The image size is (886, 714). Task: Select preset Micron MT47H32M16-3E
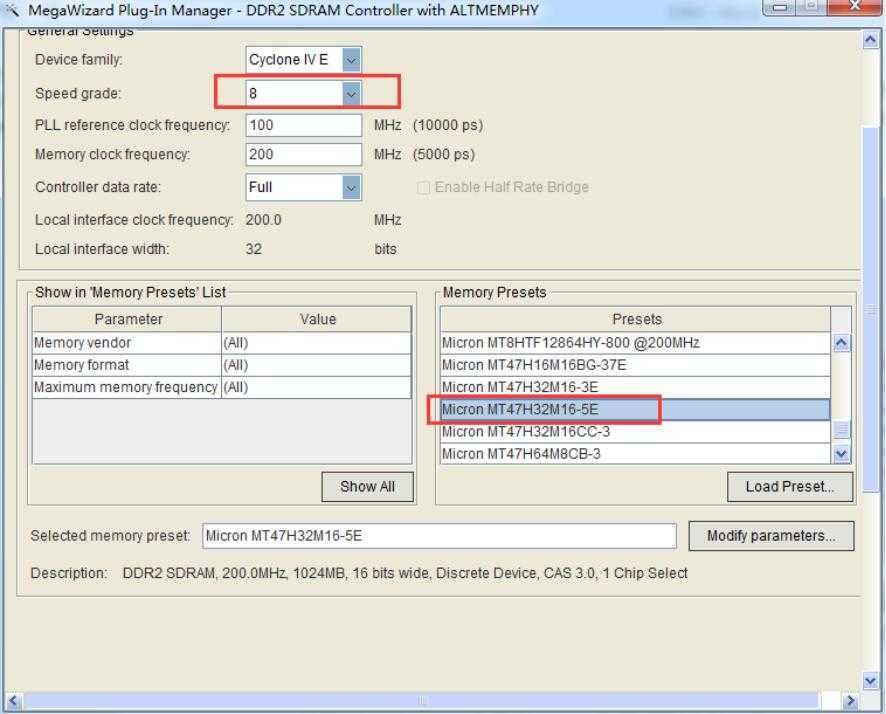[635, 388]
